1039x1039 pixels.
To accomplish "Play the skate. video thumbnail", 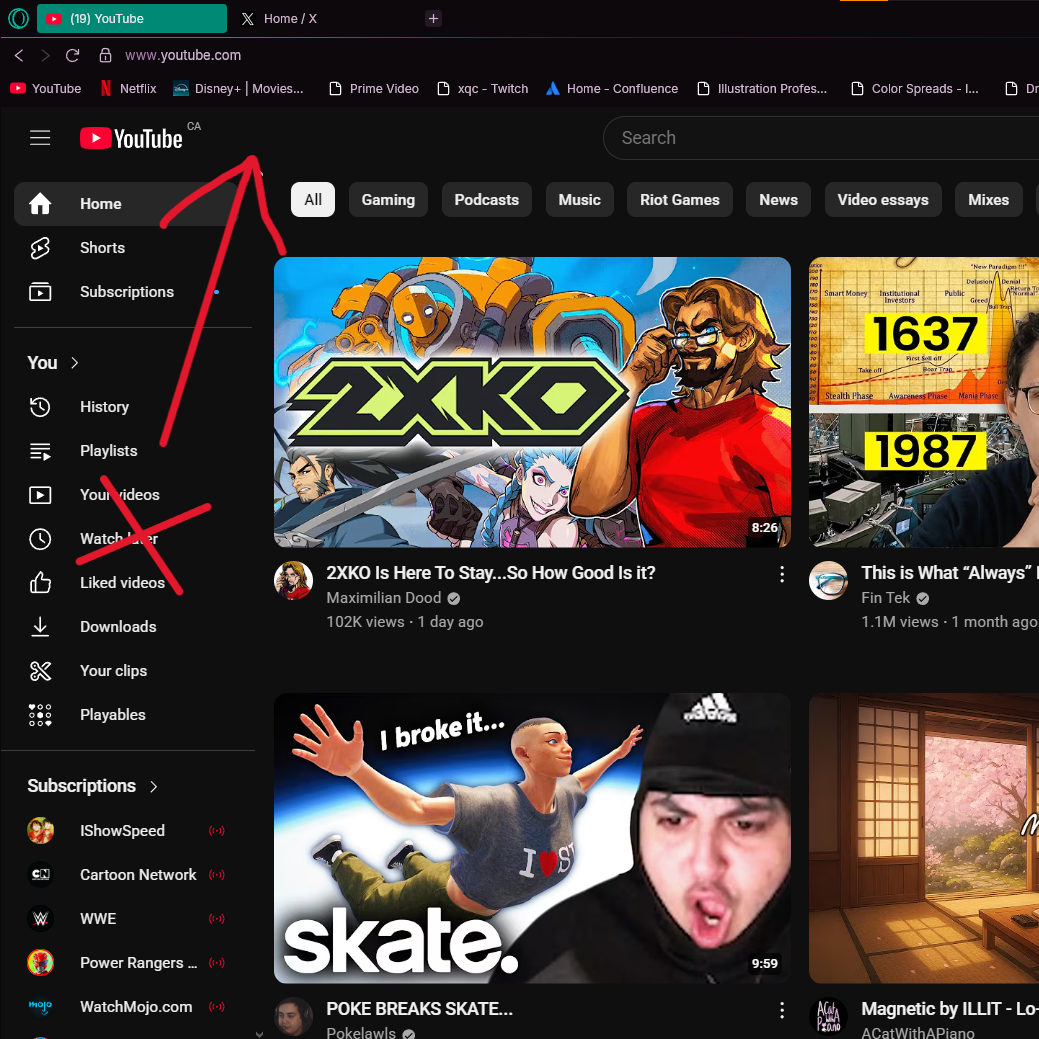I will click(532, 838).
